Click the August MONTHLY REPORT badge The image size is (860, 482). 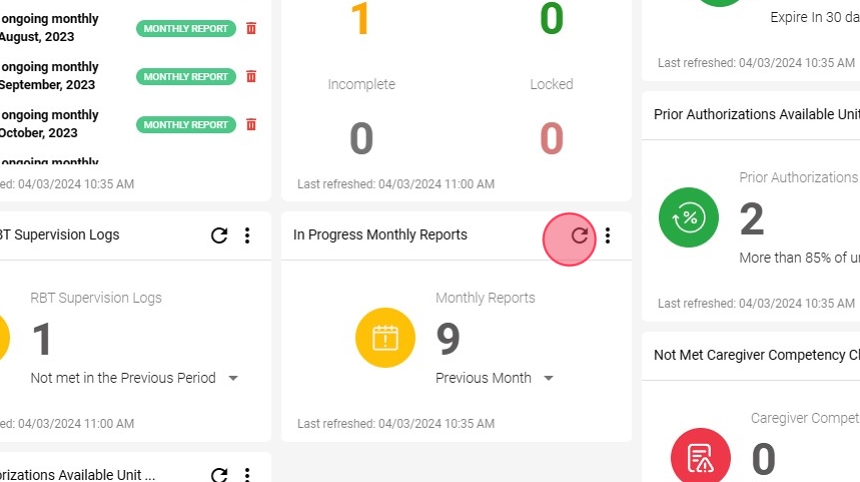[x=186, y=29]
